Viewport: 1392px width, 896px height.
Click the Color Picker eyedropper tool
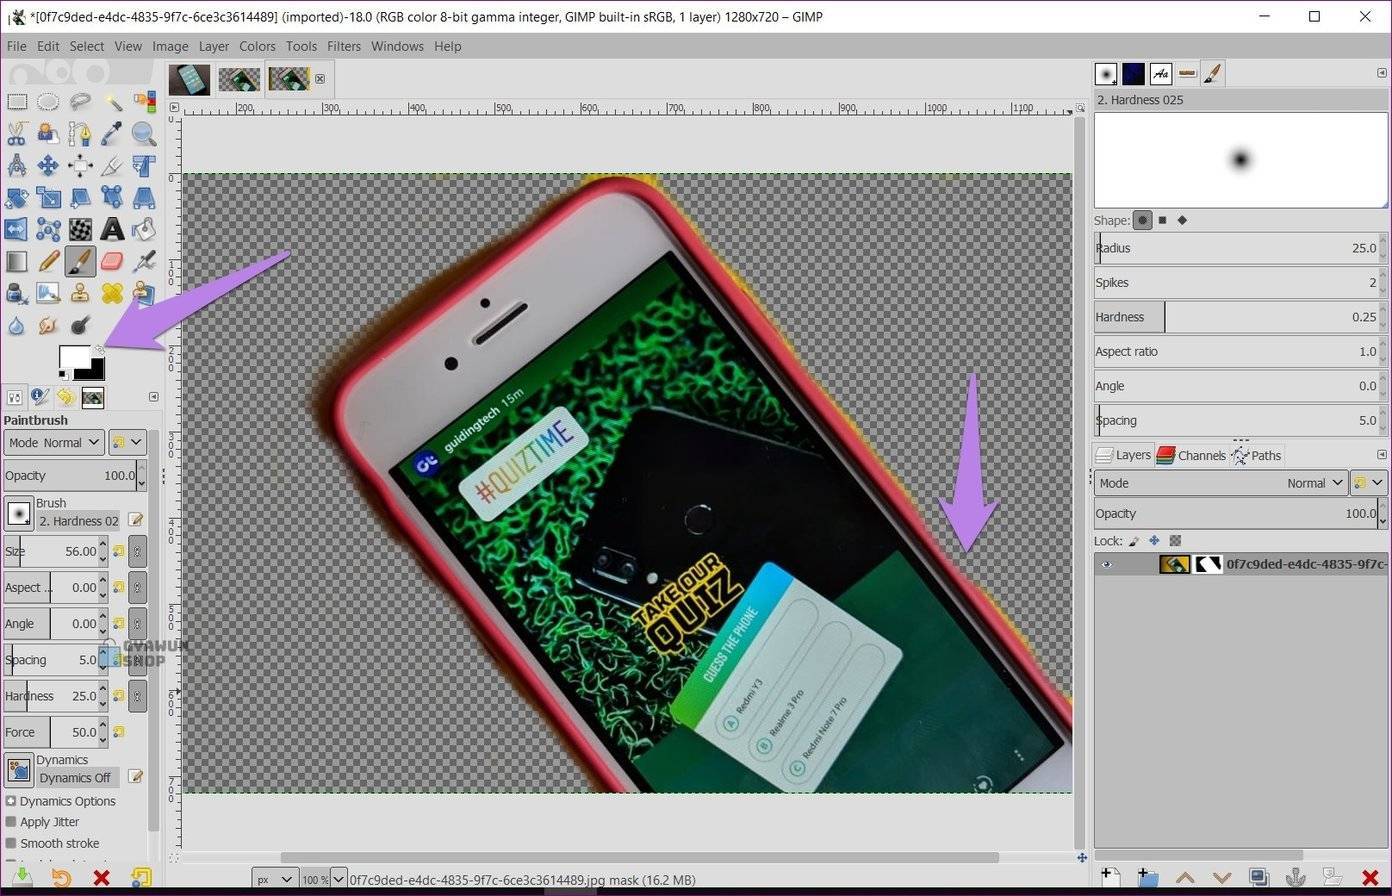coord(112,133)
